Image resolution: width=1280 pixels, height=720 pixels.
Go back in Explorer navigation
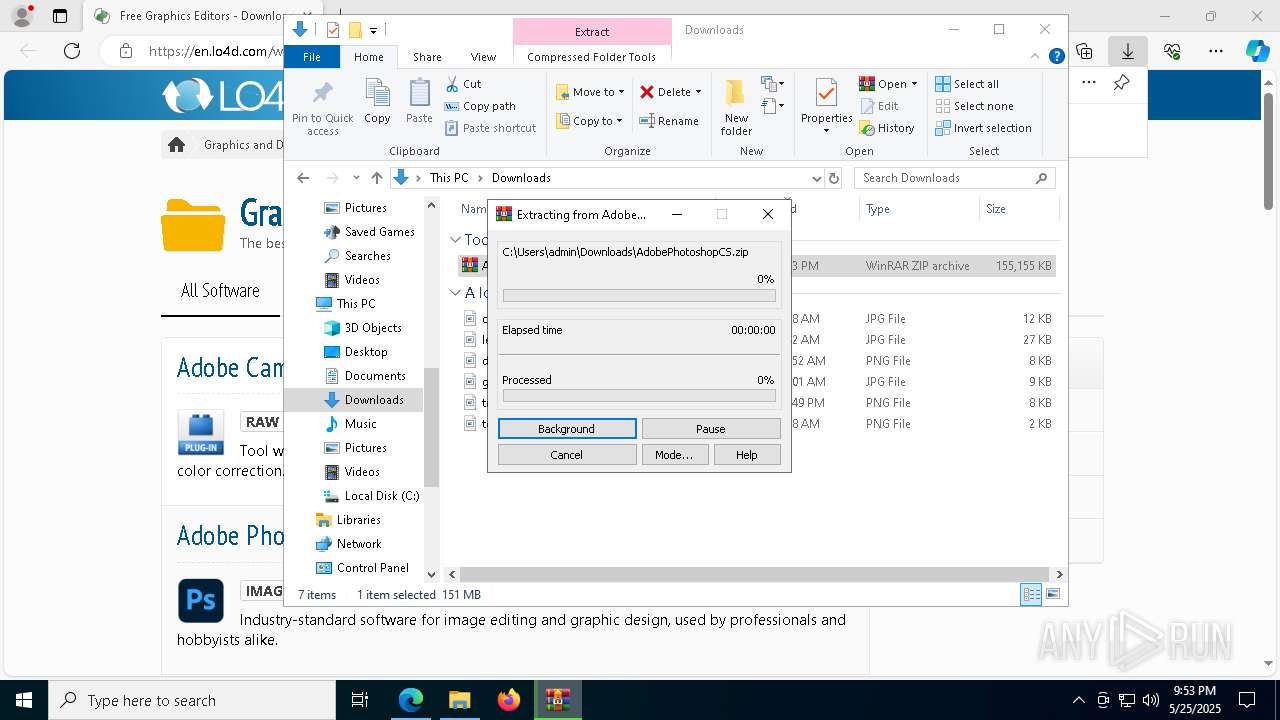(x=303, y=178)
